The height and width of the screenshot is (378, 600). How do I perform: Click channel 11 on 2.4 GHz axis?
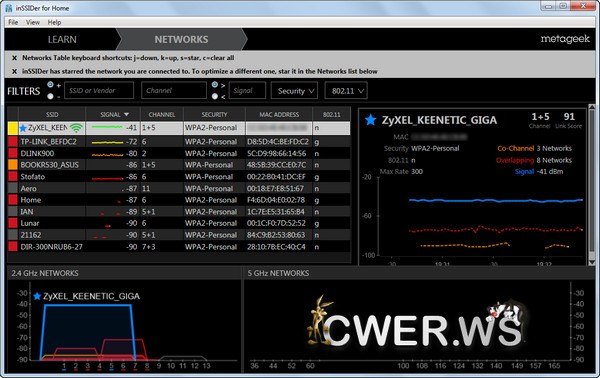coord(183,366)
